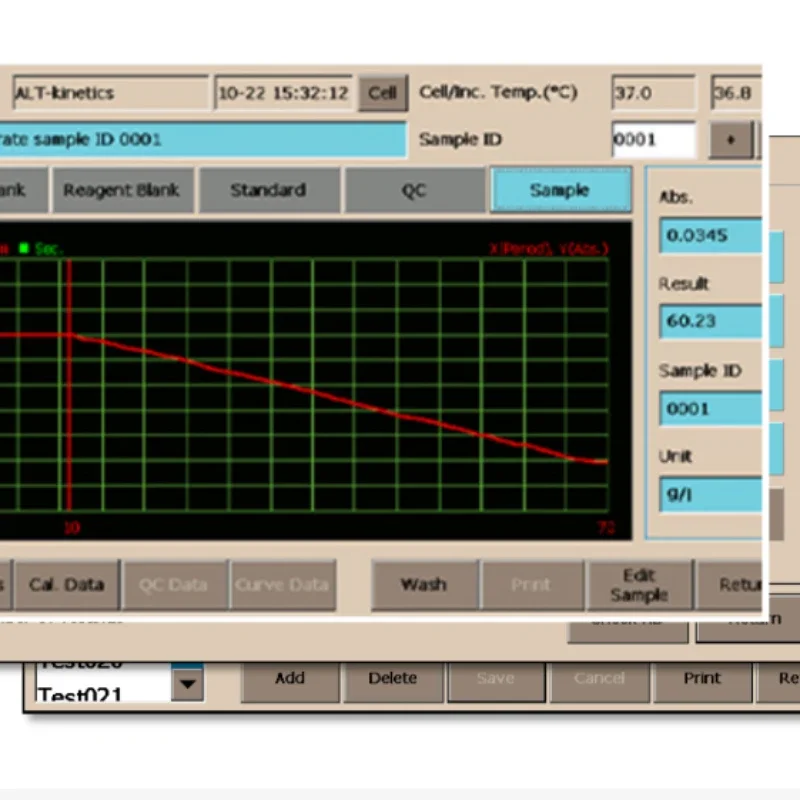Open Cal. Data
The height and width of the screenshot is (800, 800).
click(66, 585)
